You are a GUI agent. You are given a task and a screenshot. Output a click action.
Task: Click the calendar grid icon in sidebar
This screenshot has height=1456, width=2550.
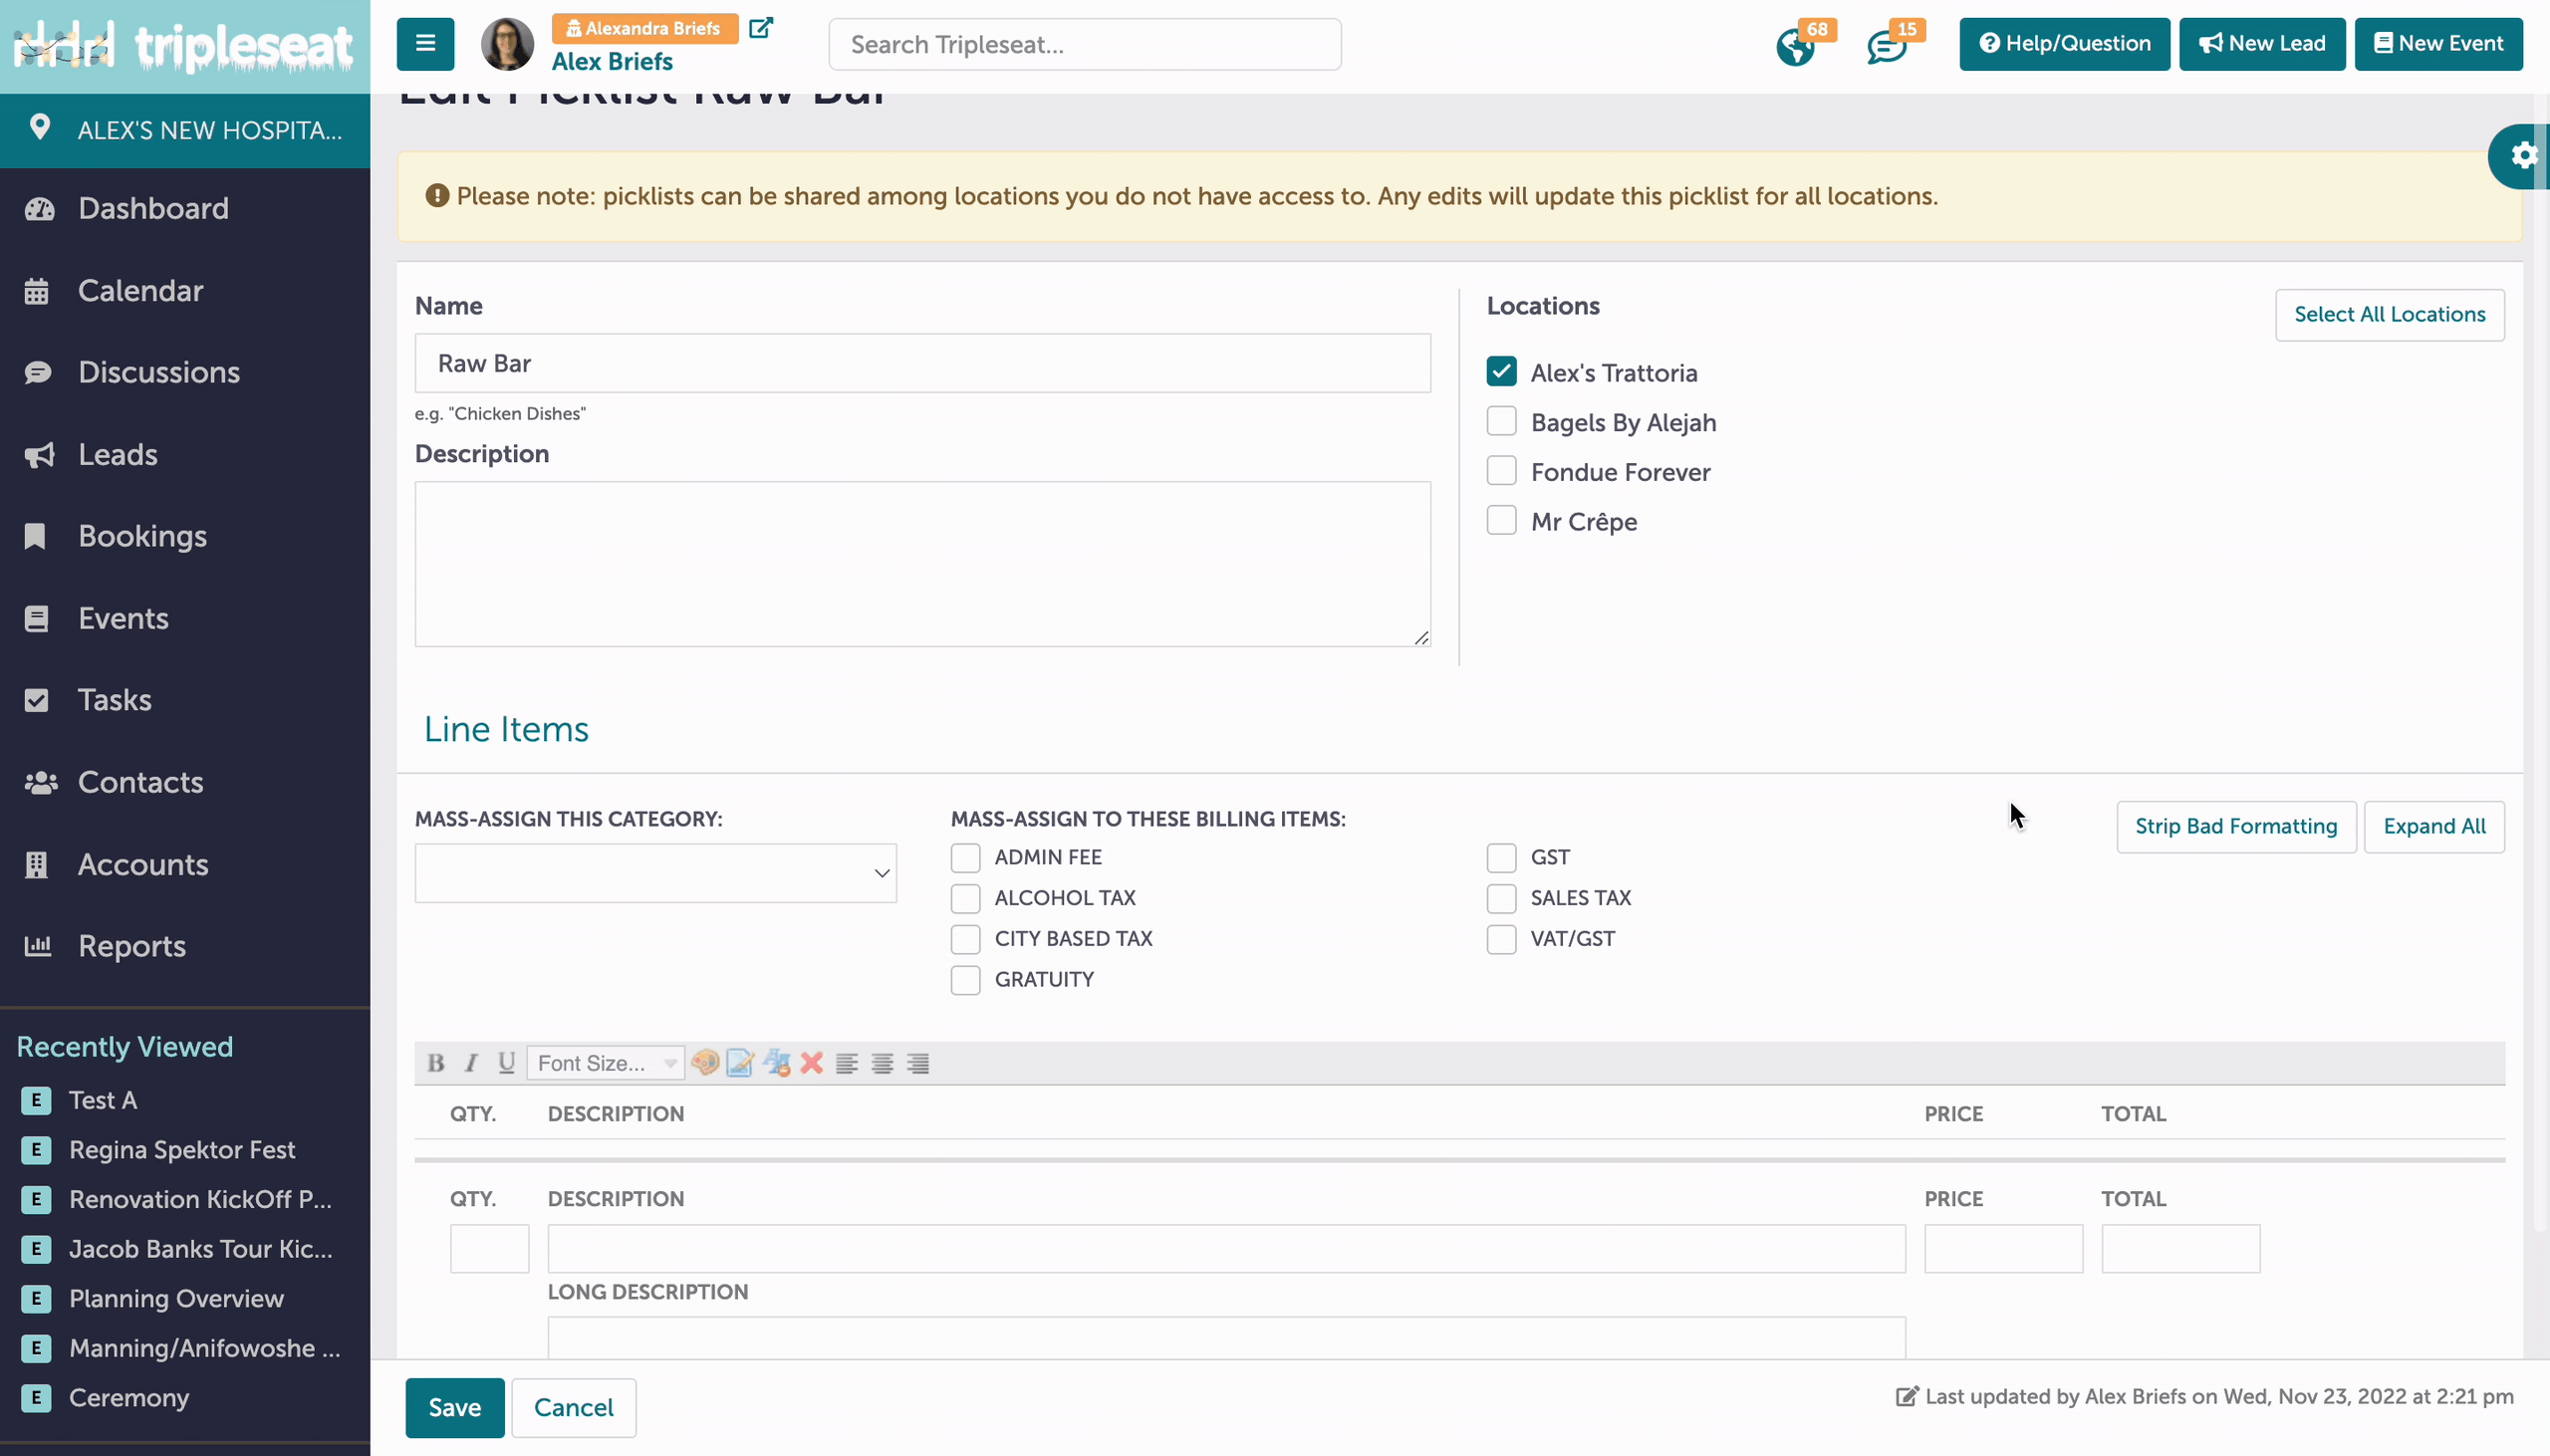(x=37, y=291)
